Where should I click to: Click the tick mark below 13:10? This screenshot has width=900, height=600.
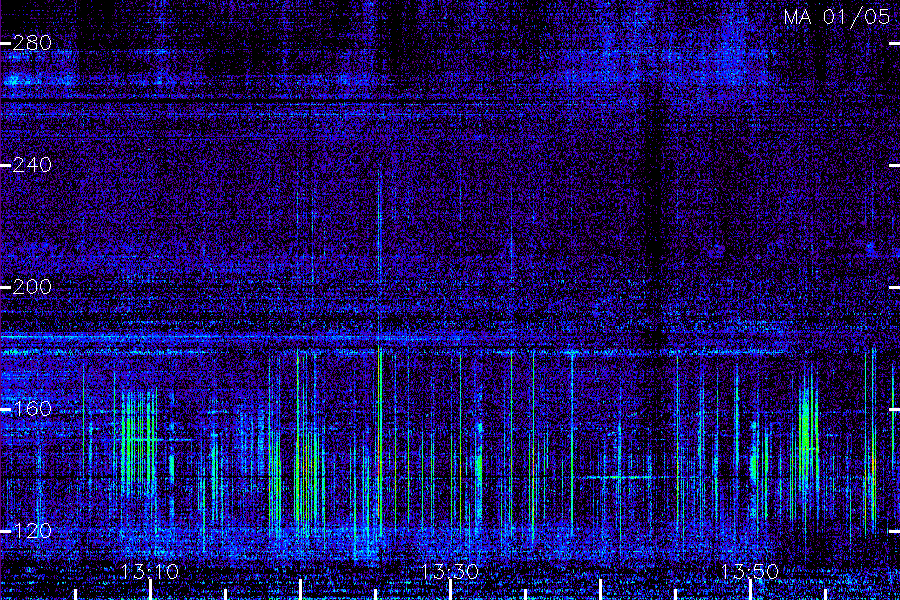pyautogui.click(x=150, y=590)
